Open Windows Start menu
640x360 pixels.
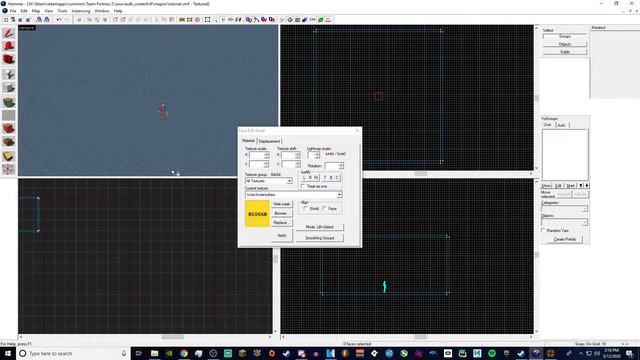pyautogui.click(x=8, y=353)
